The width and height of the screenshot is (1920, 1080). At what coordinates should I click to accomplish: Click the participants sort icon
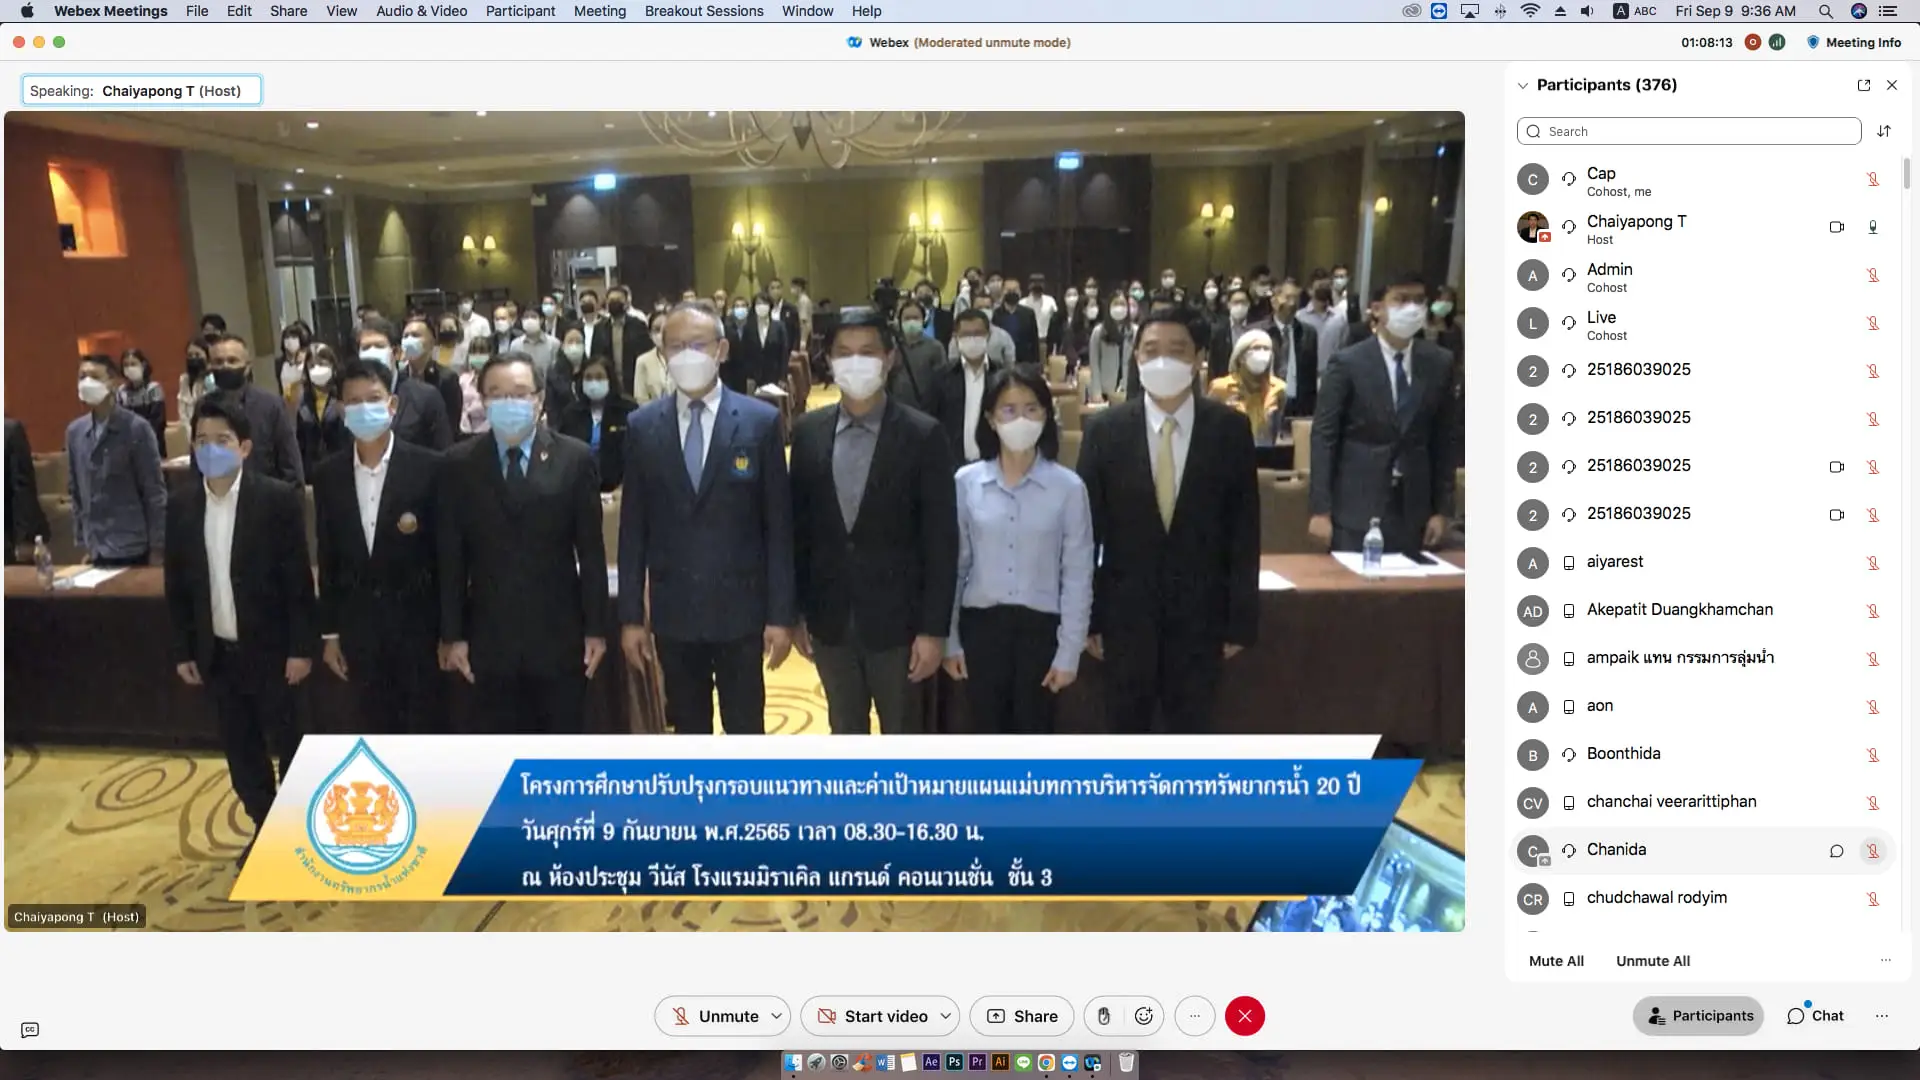pyautogui.click(x=1884, y=131)
